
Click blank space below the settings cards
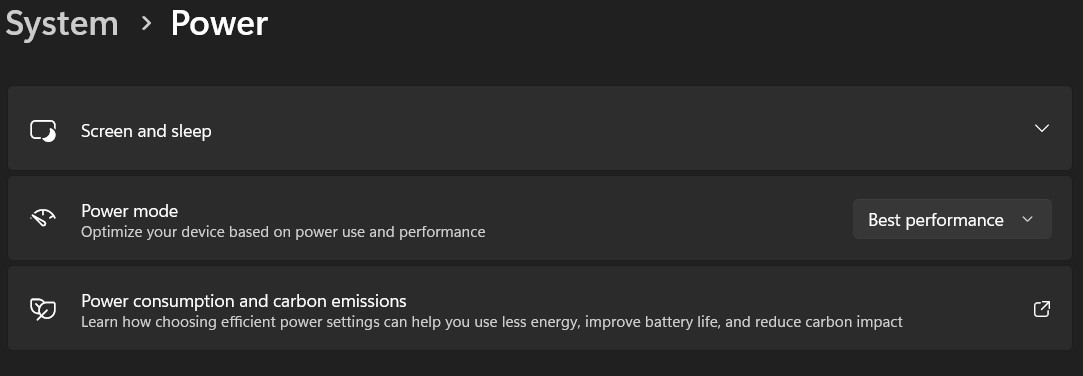539,364
